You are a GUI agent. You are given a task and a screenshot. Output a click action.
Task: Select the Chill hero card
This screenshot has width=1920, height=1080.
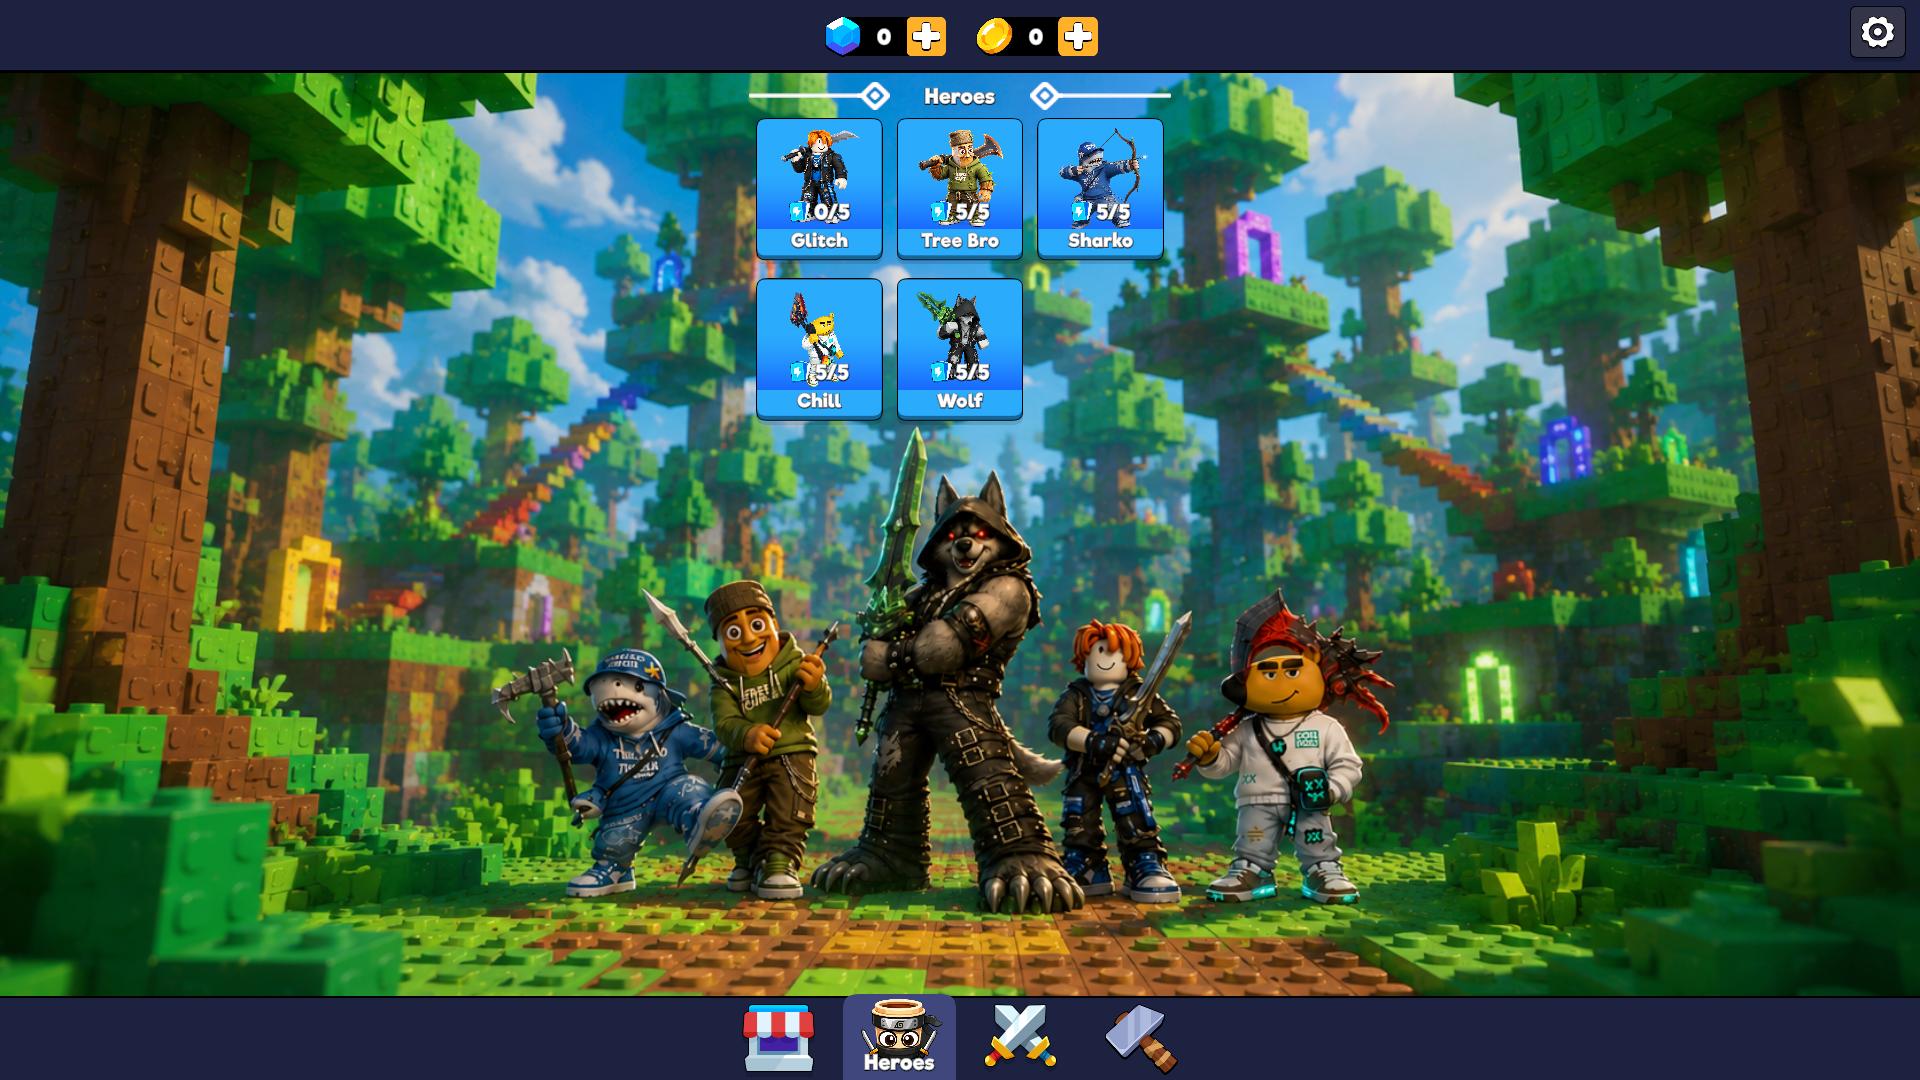(819, 348)
